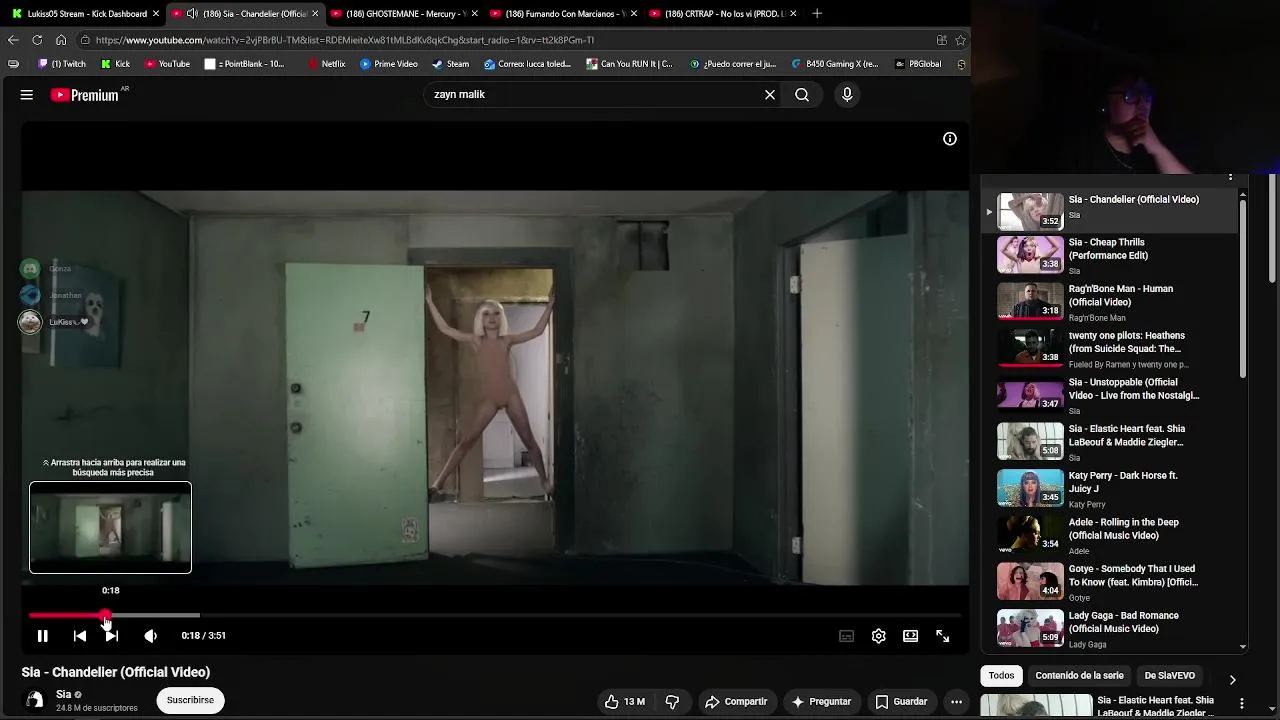Click the video progress bar scrubber
Image resolution: width=1280 pixels, height=720 pixels.
(x=105, y=615)
